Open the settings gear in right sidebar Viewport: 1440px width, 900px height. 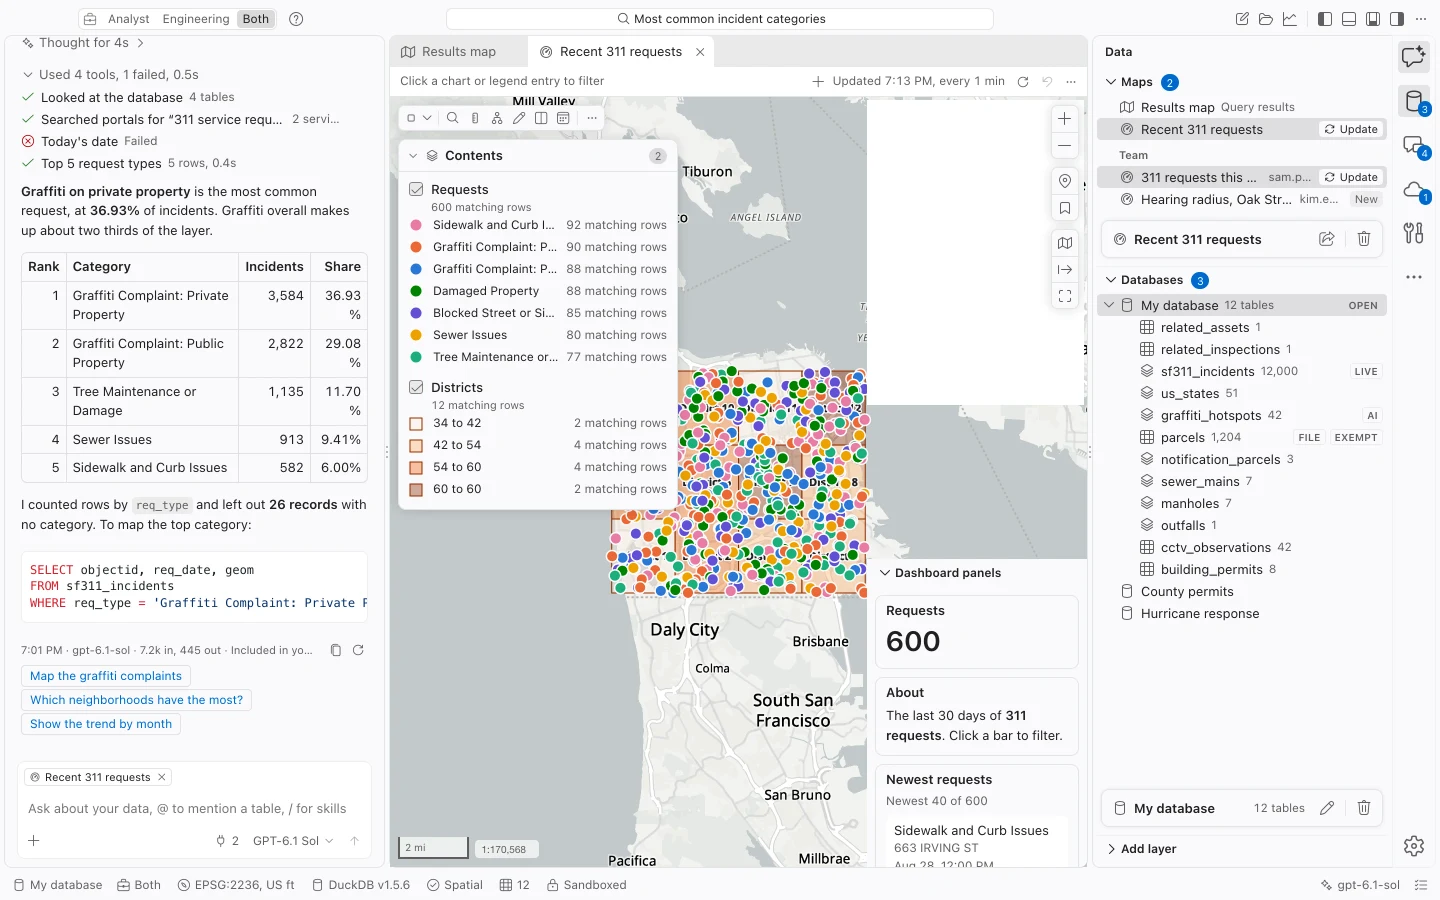1414,846
